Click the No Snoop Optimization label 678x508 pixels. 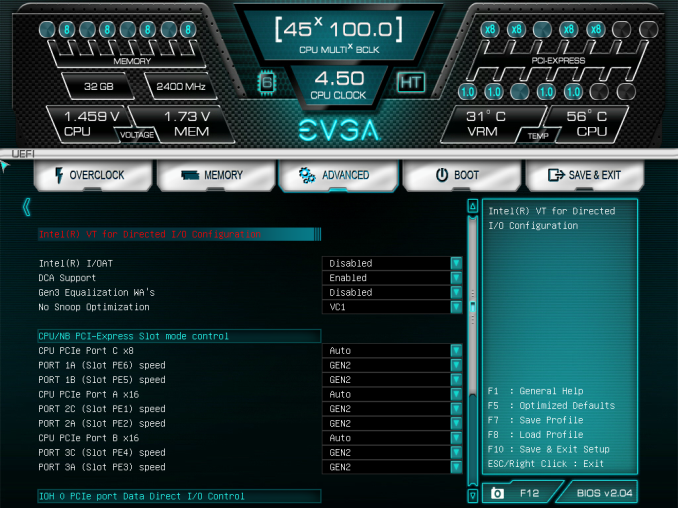pyautogui.click(x=94, y=307)
